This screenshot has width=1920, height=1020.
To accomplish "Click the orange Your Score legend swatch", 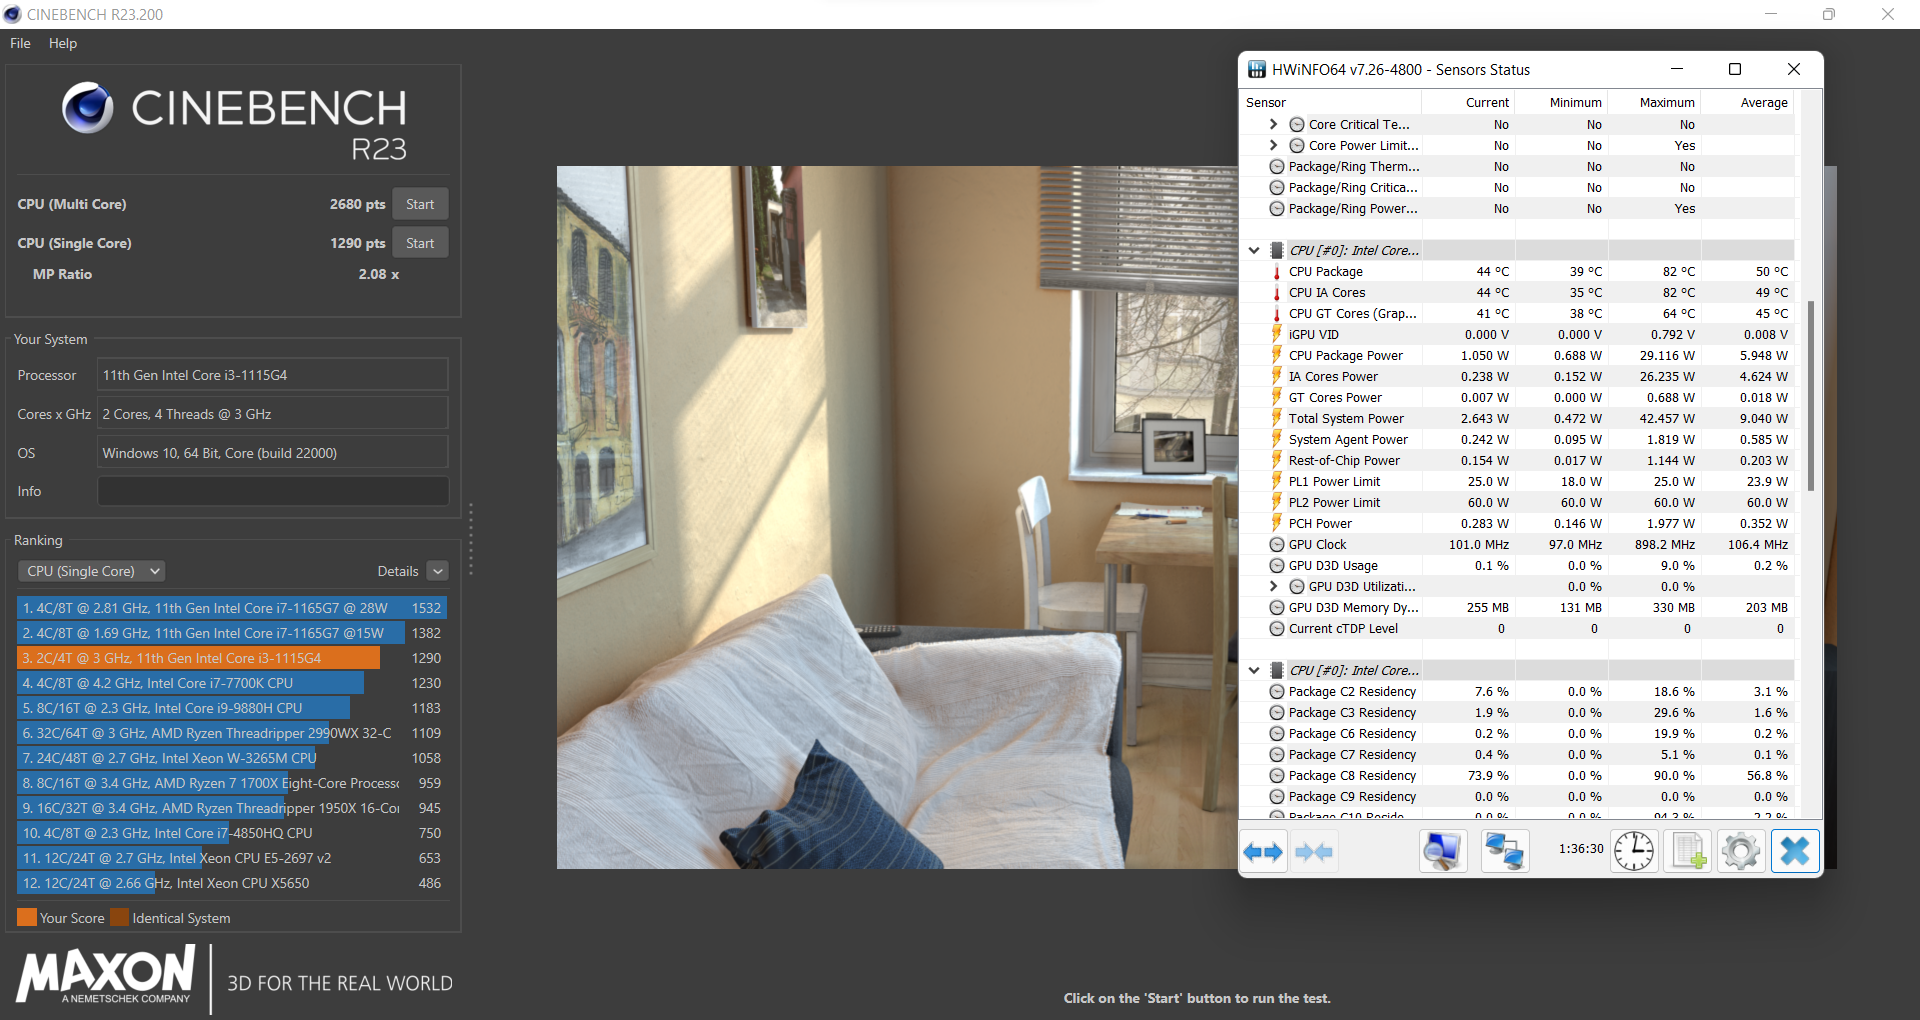I will (x=27, y=917).
